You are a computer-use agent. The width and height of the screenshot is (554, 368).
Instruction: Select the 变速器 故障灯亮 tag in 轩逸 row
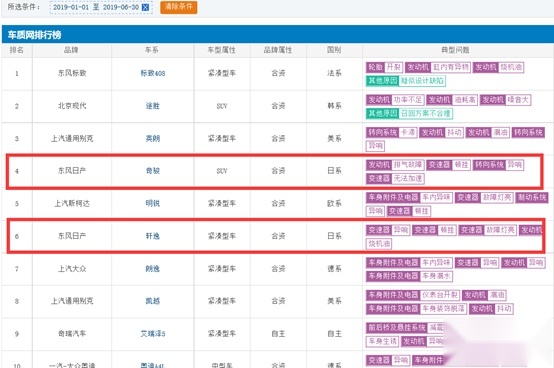[x=488, y=230]
